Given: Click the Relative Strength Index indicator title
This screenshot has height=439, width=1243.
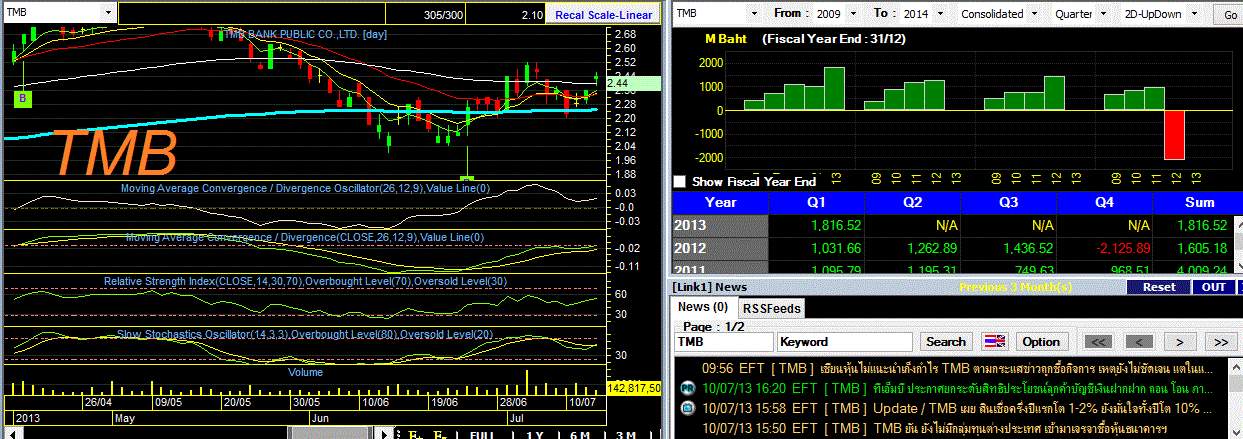Looking at the screenshot, I should tap(305, 281).
